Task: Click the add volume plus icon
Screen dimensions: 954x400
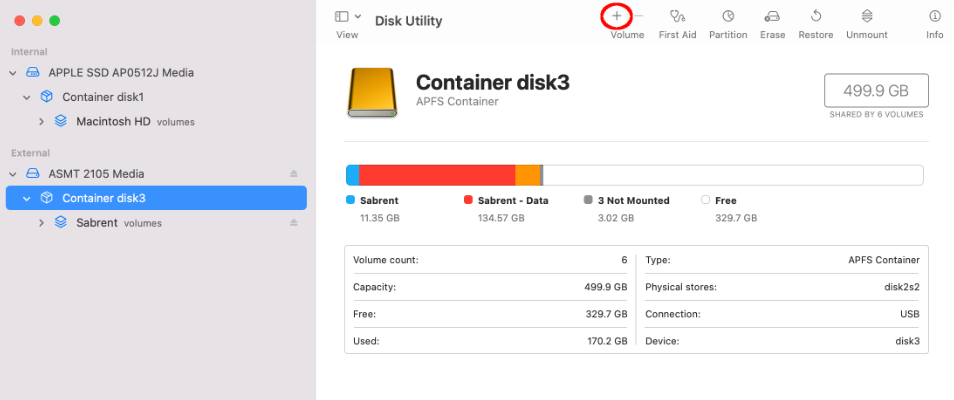Action: tap(616, 16)
